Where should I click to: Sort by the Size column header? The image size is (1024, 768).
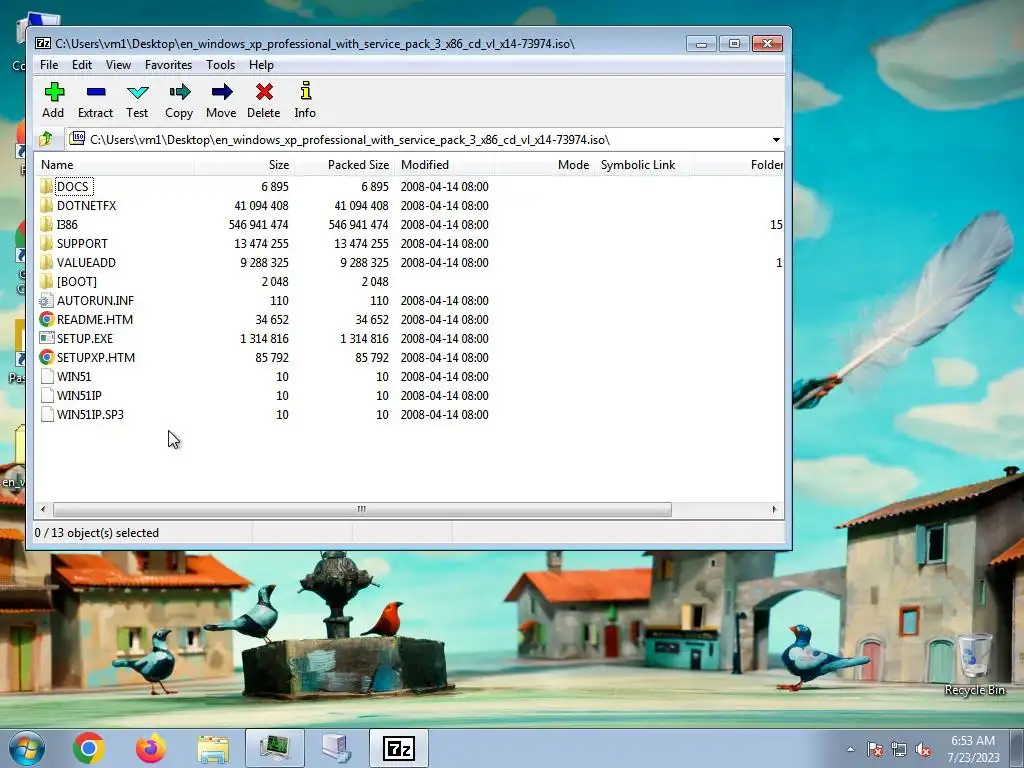[244, 165]
